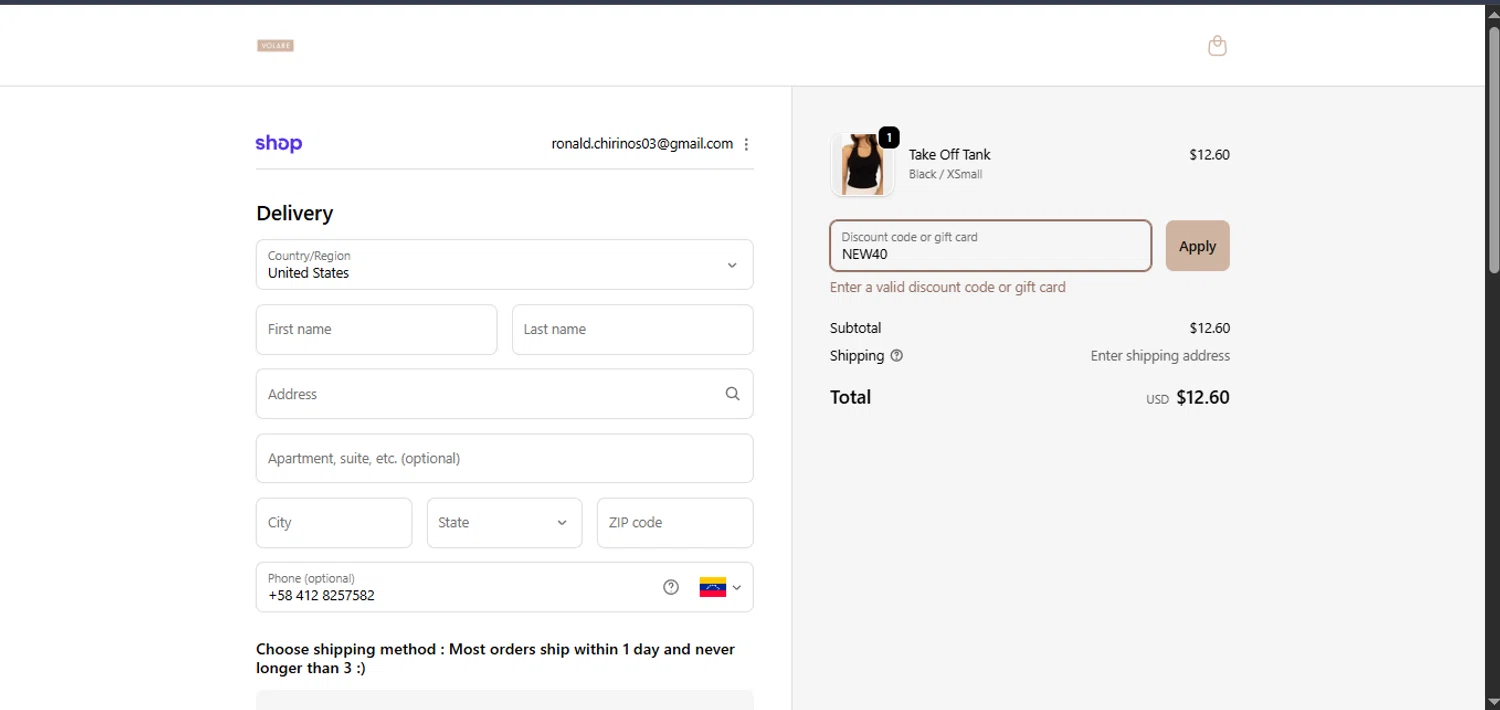Select the Venezuela flag country code

tap(712, 587)
